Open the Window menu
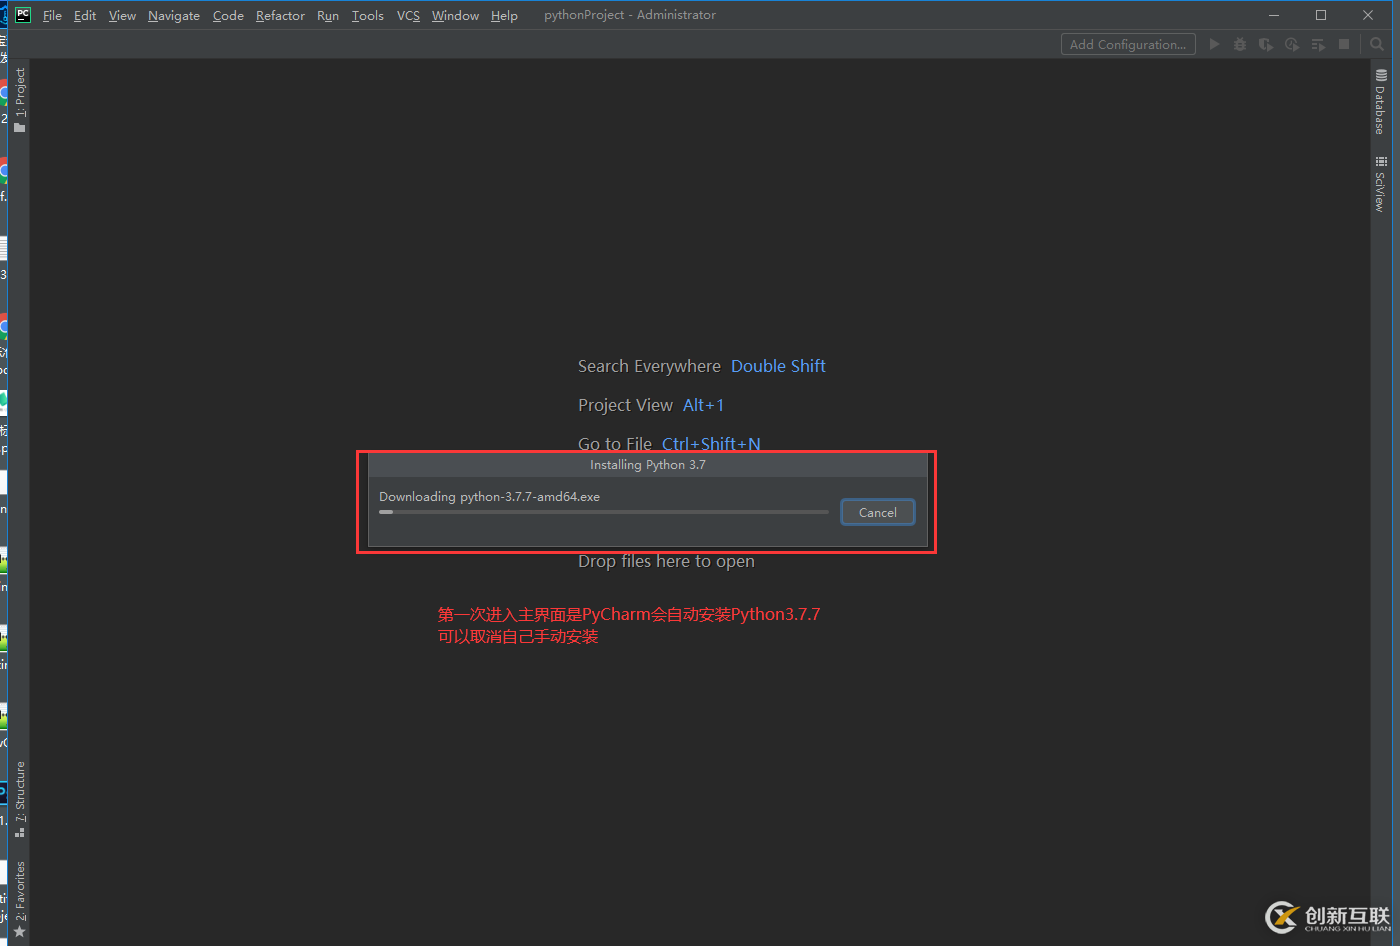 click(x=455, y=15)
